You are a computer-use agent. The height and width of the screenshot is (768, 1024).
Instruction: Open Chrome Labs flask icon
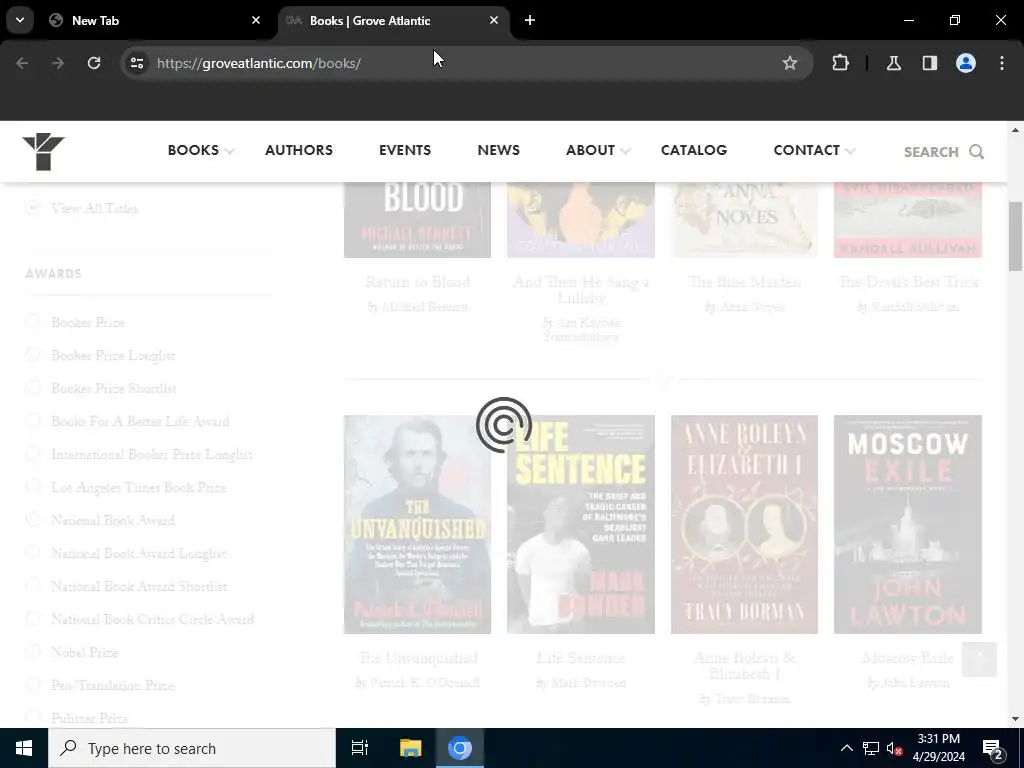pyautogui.click(x=893, y=63)
